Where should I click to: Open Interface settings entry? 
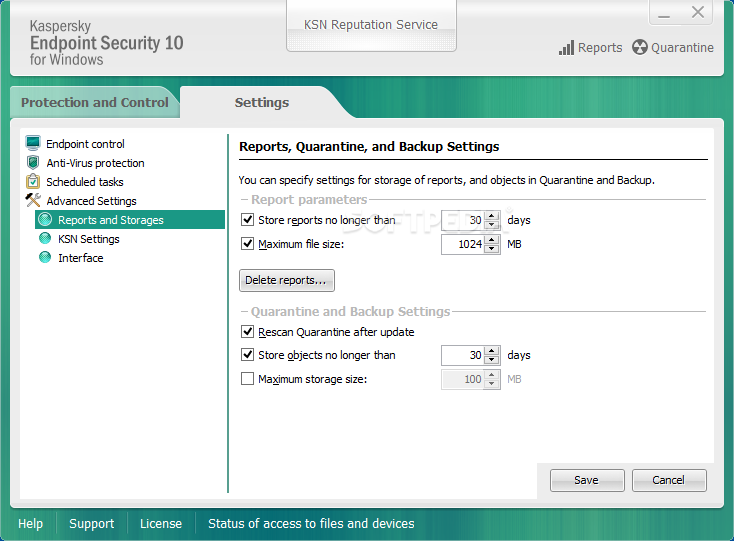81,258
